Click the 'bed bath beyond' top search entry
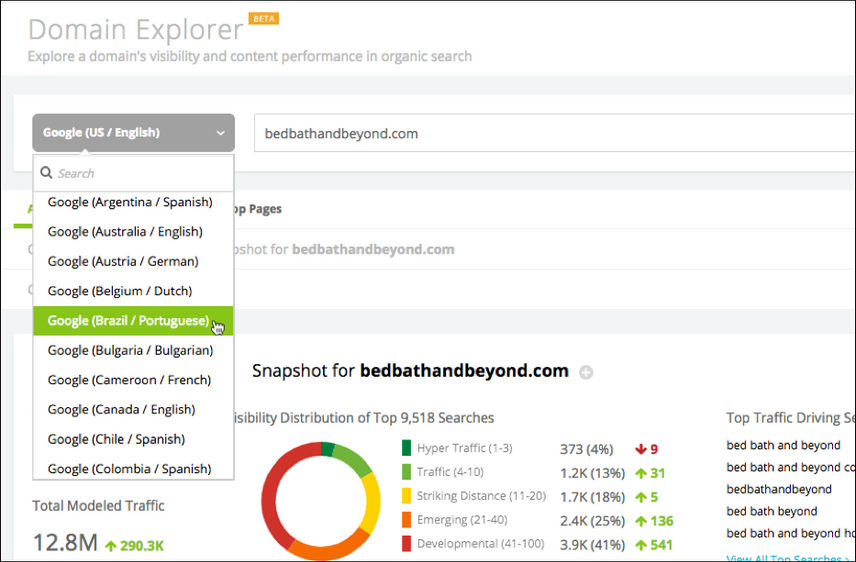Screen dimensions: 856x562 click(x=772, y=511)
